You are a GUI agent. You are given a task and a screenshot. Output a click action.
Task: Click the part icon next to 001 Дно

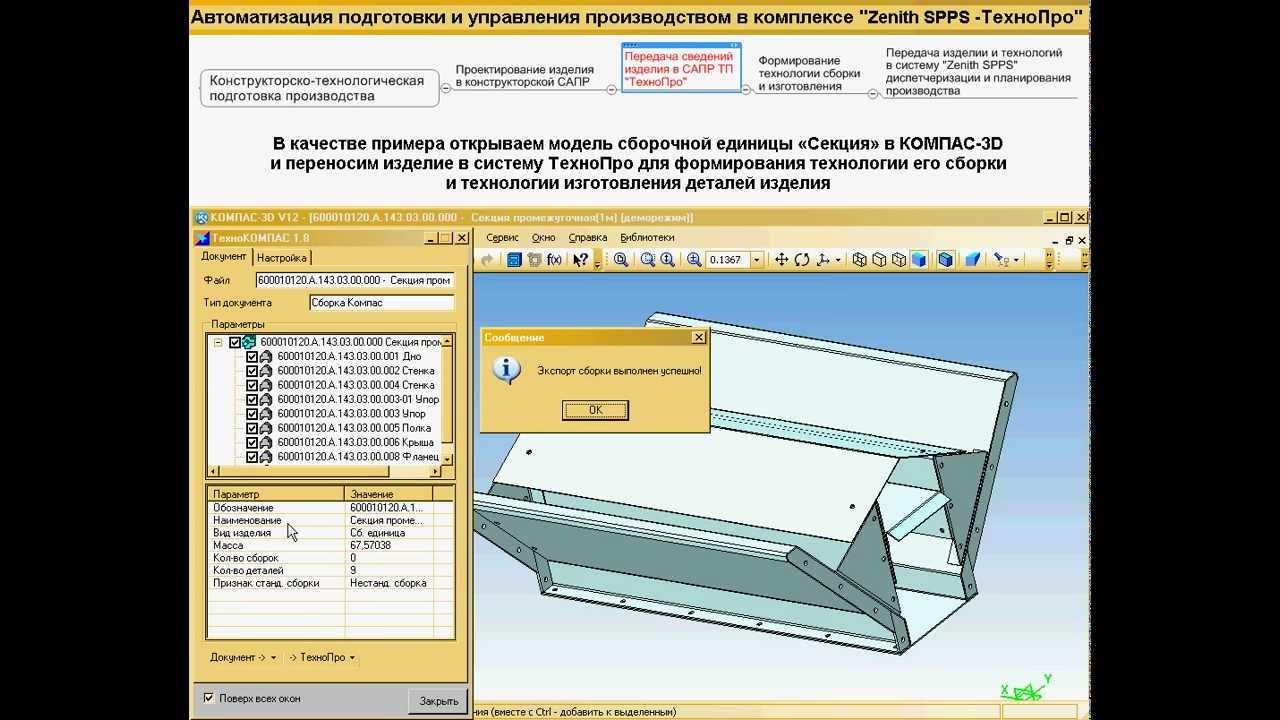266,356
